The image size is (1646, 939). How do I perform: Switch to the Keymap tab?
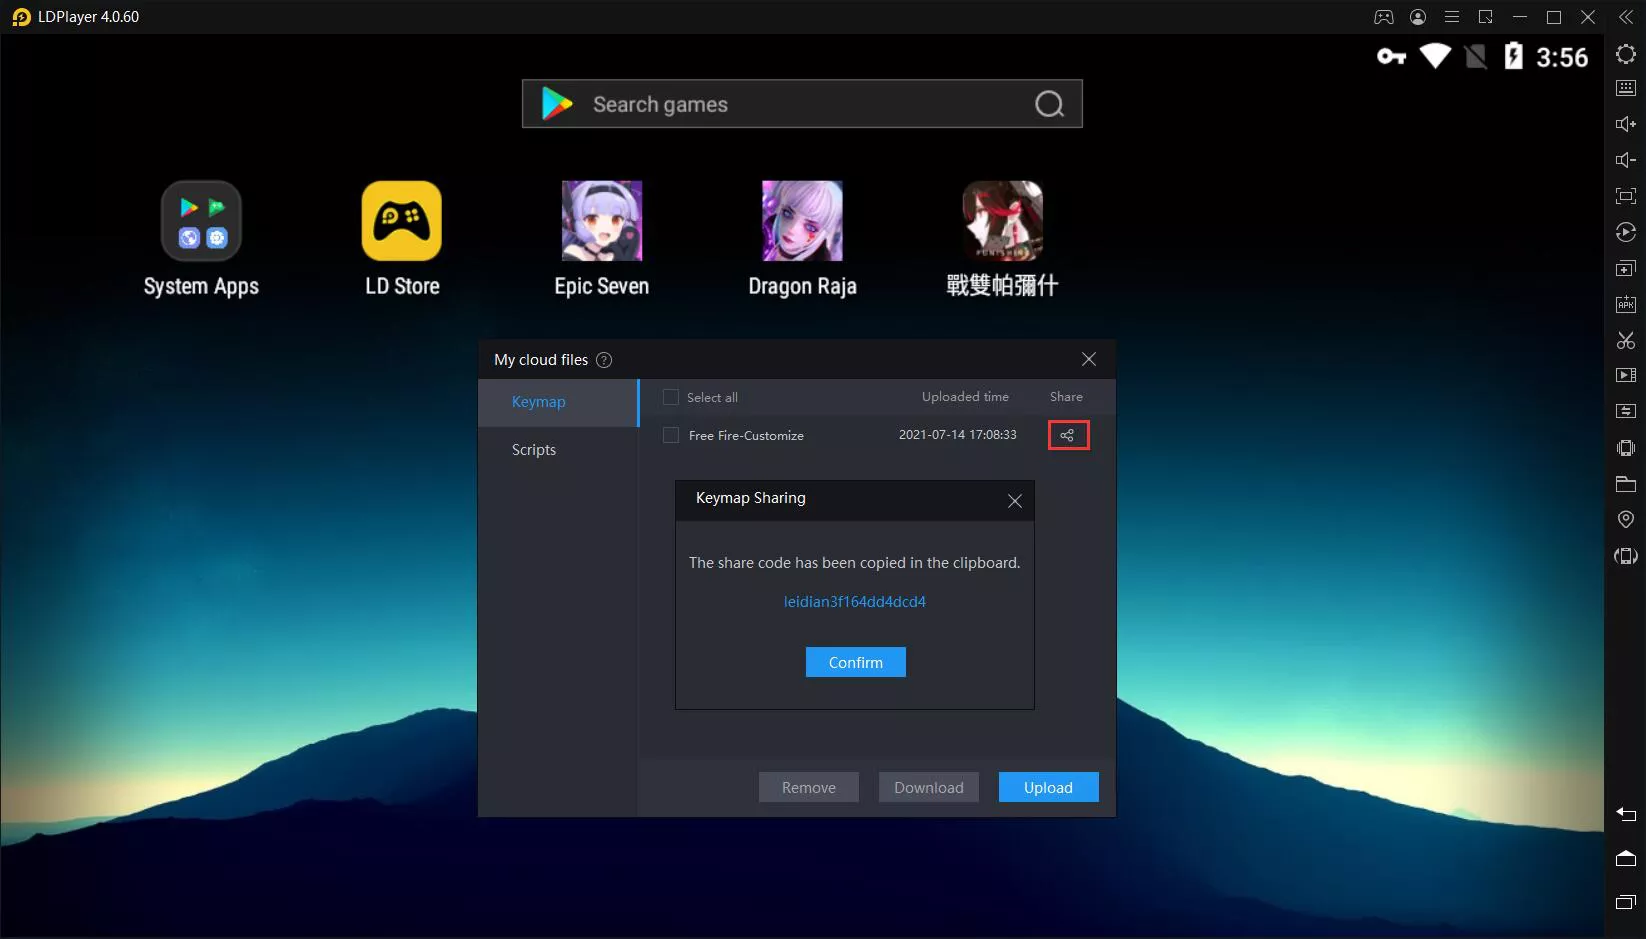[x=558, y=402]
